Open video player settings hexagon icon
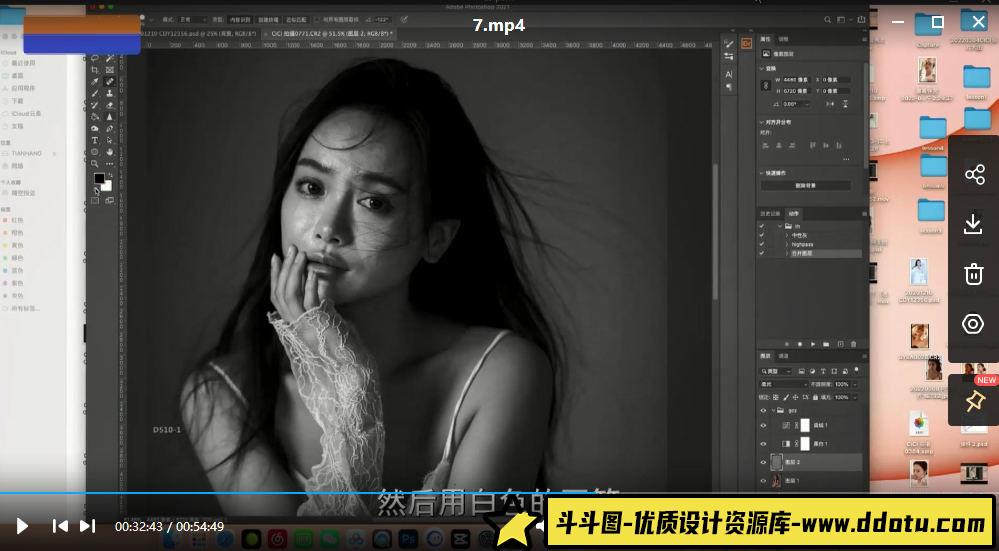Screen dimensions: 999x551 (973, 324)
